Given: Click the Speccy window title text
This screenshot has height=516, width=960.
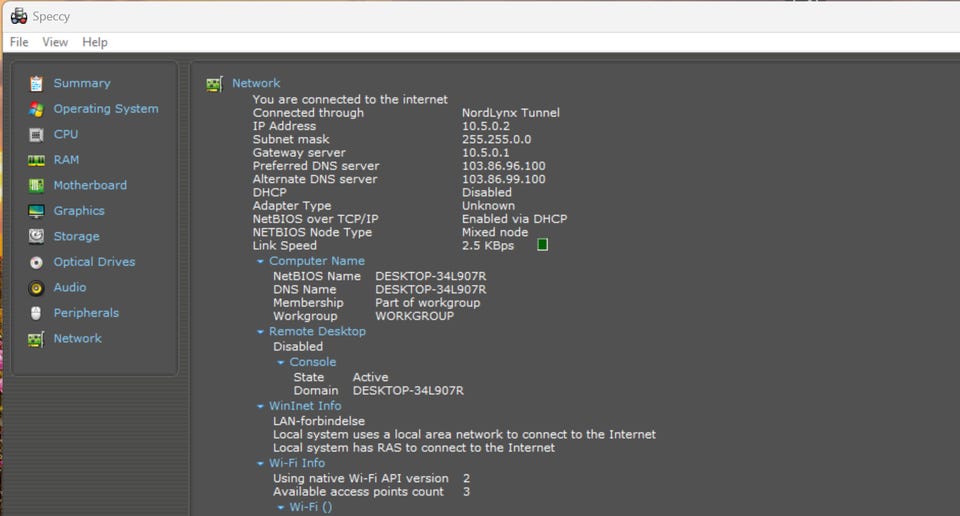Looking at the screenshot, I should (x=51, y=17).
